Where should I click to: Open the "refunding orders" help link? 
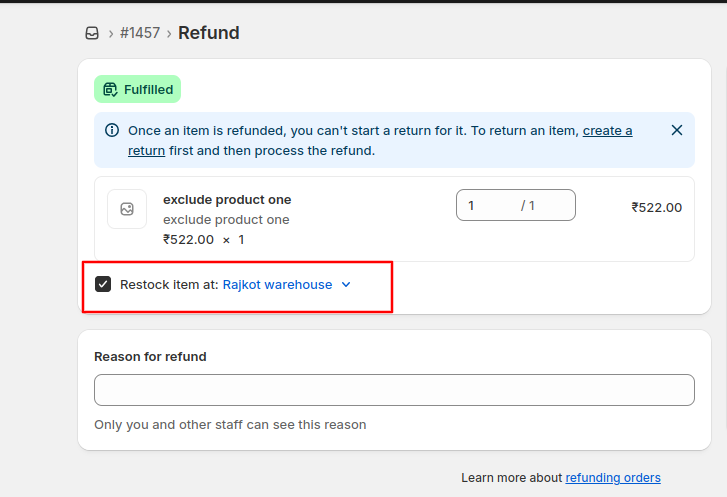[612, 478]
